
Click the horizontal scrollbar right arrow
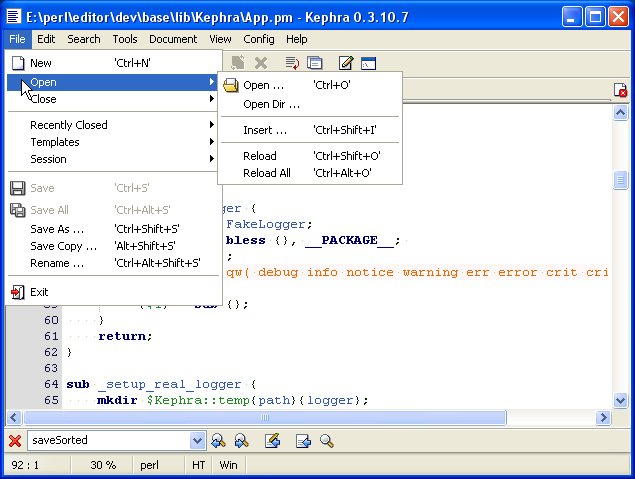[603, 417]
